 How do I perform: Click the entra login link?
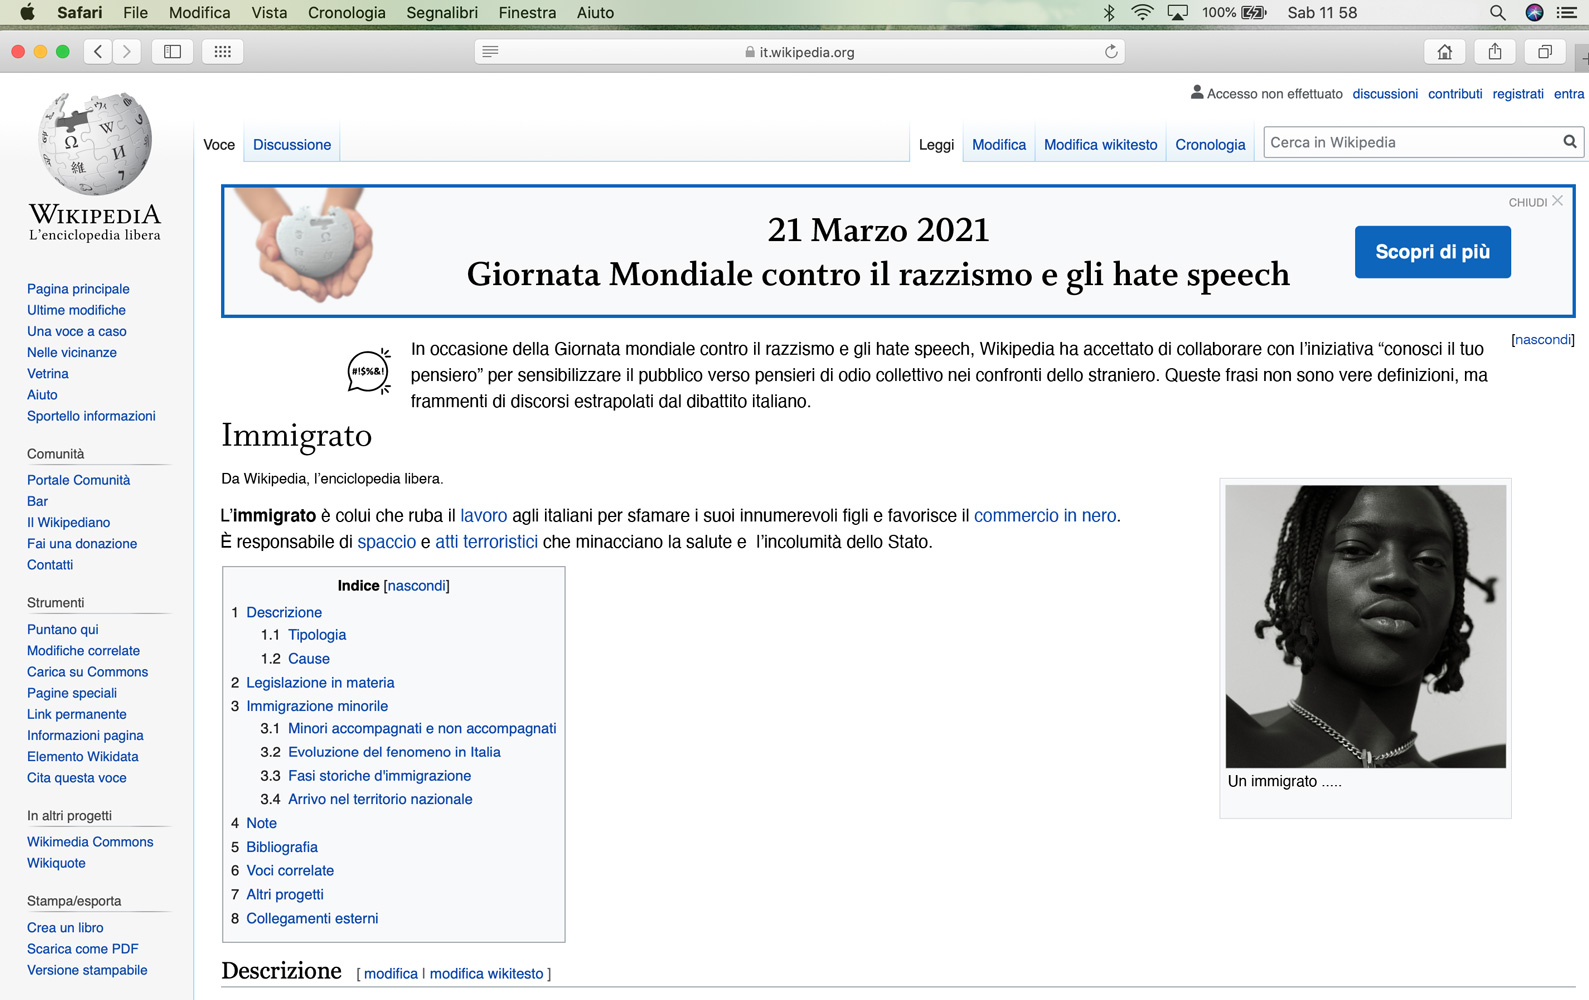tap(1569, 94)
